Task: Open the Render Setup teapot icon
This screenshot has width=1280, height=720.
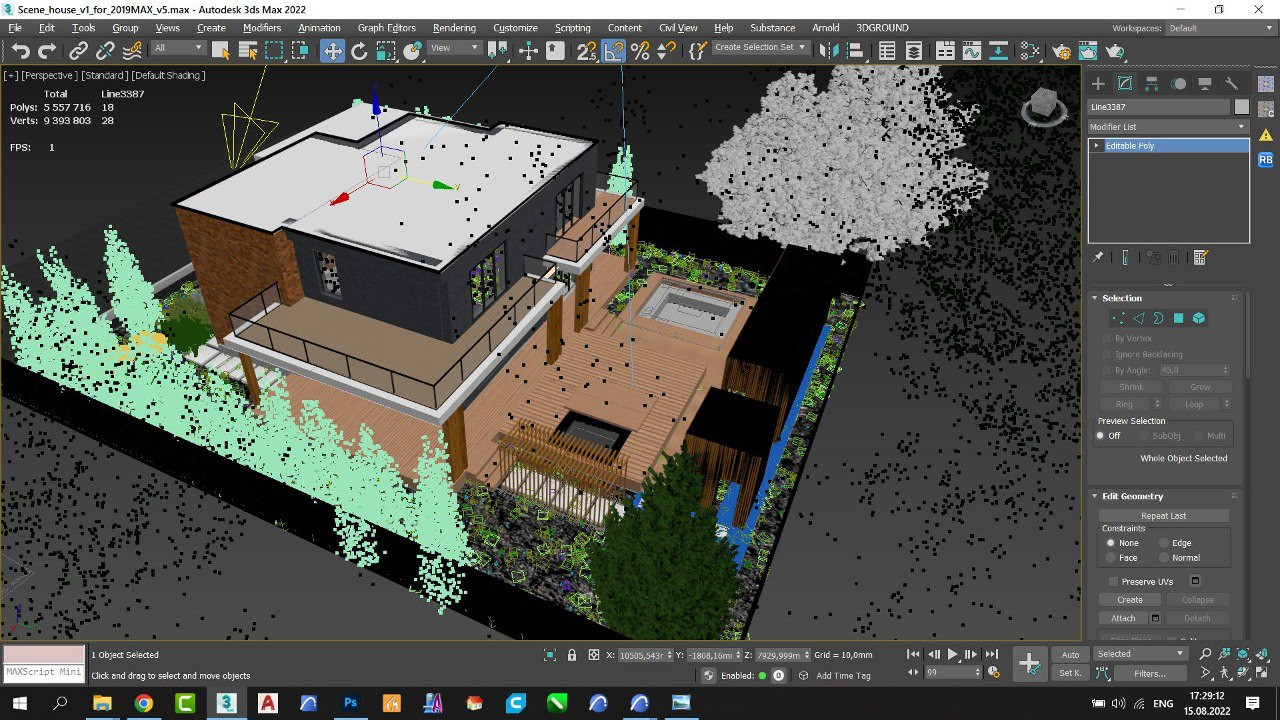Action: tap(1062, 51)
